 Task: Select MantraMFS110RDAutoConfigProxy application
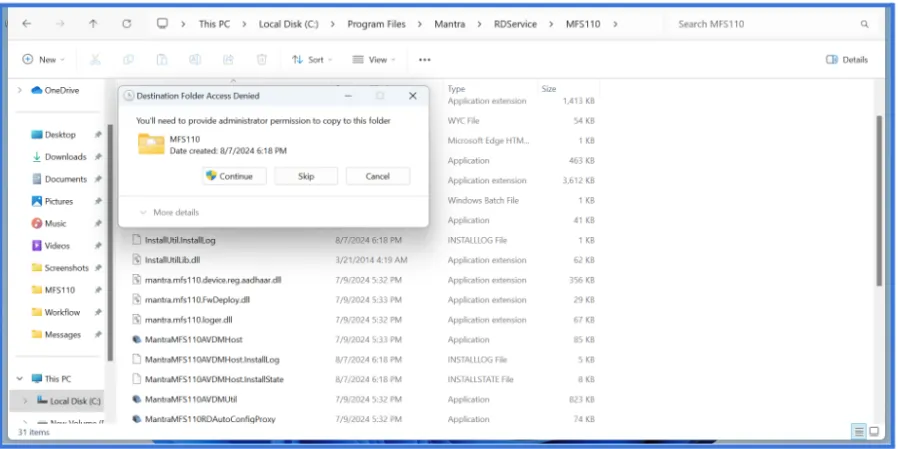point(210,419)
